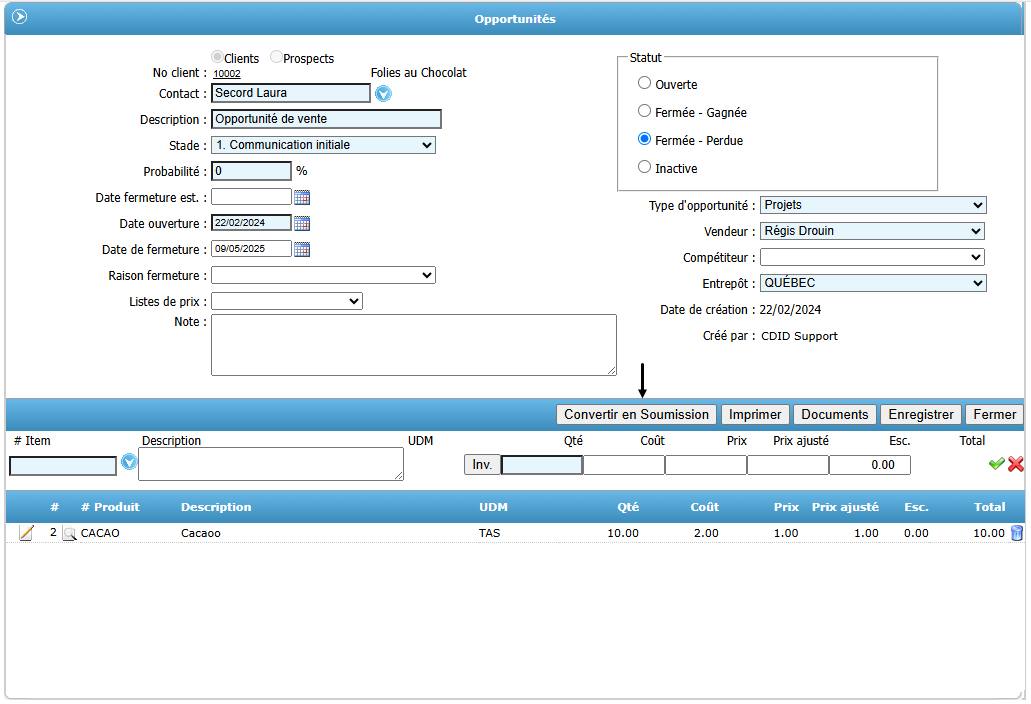
Task: Open the Vendeur dropdown
Action: pyautogui.click(x=873, y=231)
